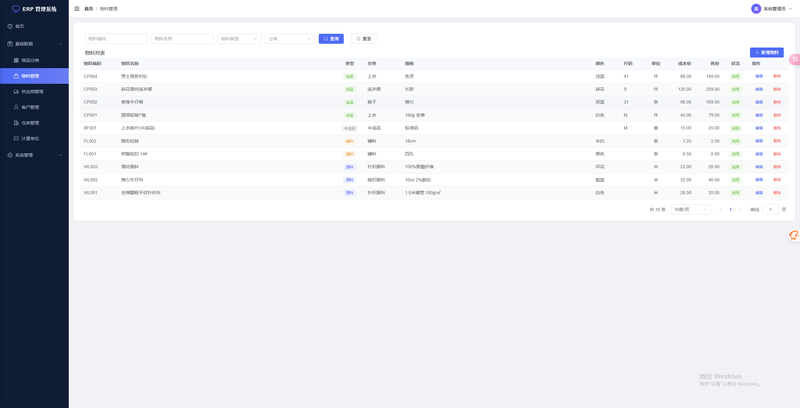
Task: Click 物料管理 in the breadcrumb
Action: [109, 9]
